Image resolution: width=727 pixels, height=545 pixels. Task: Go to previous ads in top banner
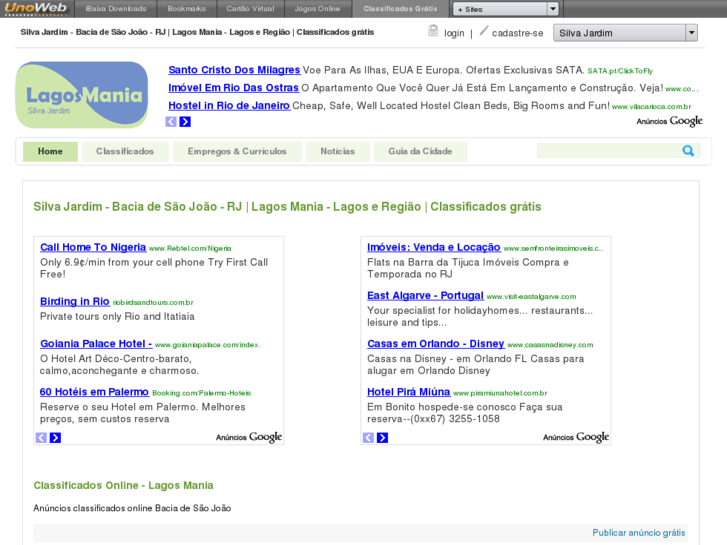[171, 122]
